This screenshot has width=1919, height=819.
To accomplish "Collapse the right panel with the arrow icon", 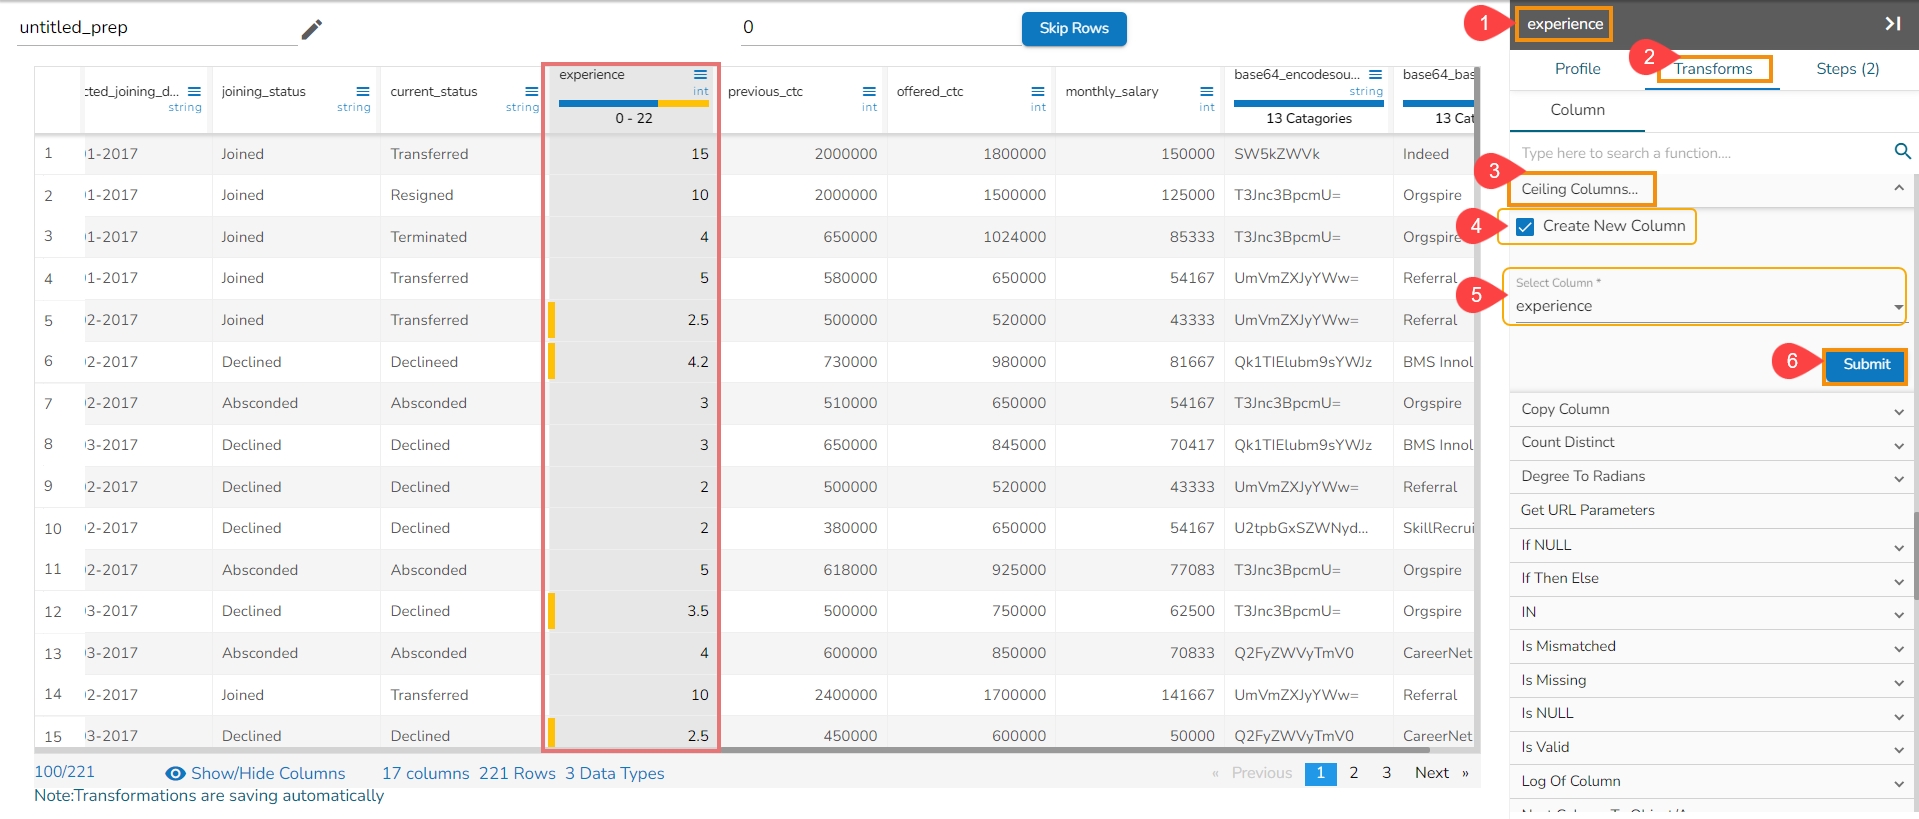I will [x=1892, y=23].
